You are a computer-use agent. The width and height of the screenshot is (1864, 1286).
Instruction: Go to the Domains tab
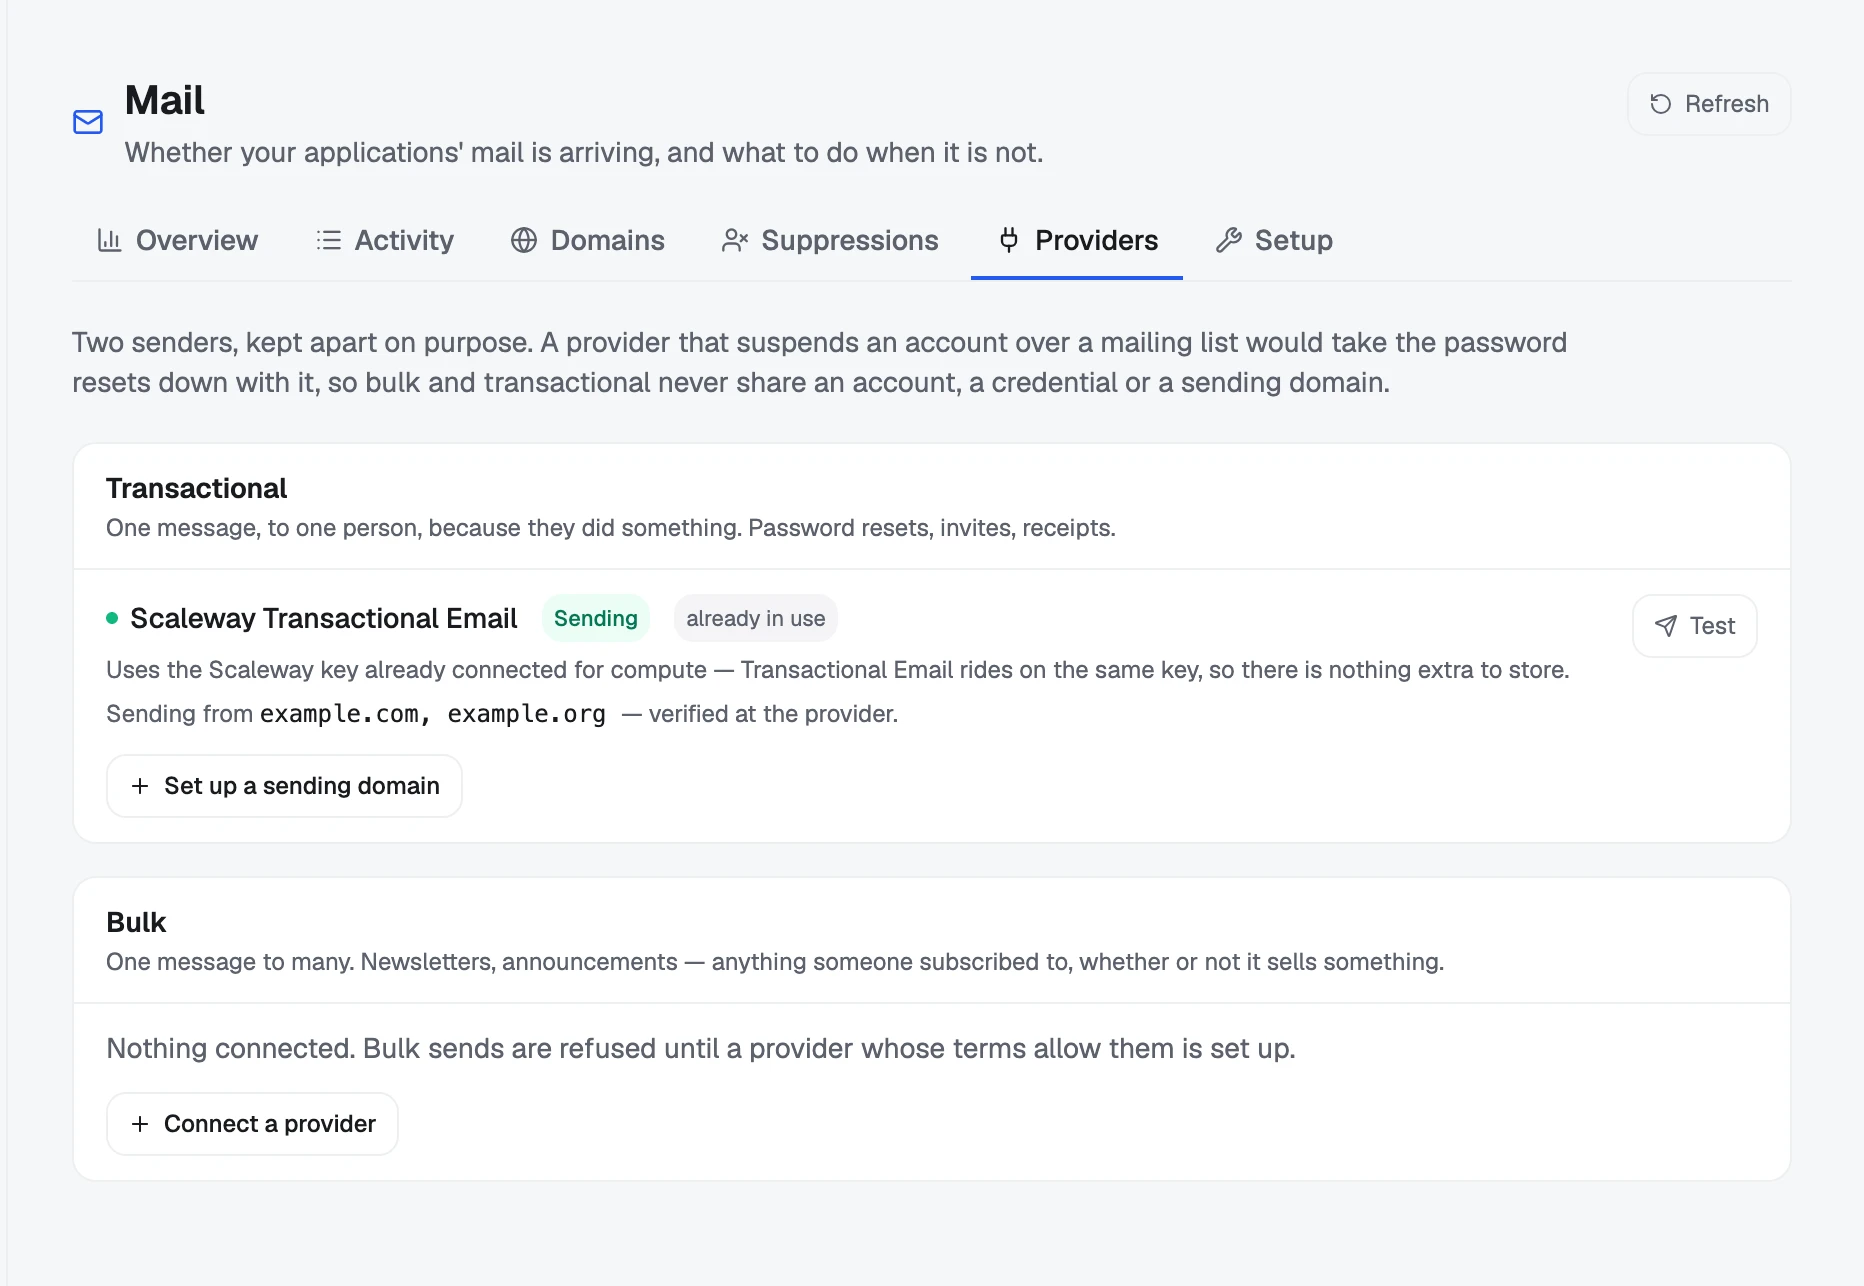(x=588, y=240)
